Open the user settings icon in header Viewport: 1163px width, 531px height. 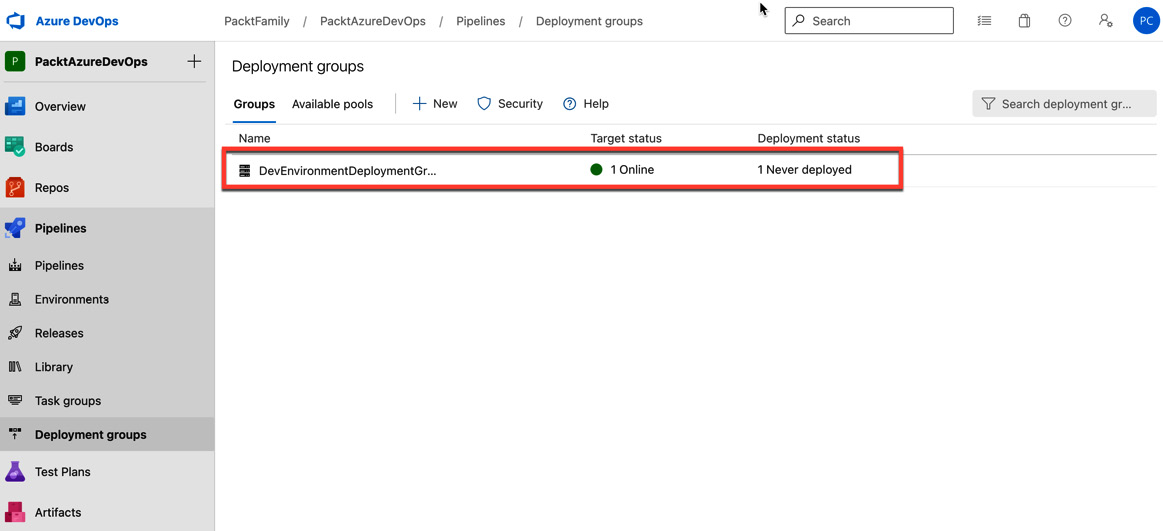1105,21
